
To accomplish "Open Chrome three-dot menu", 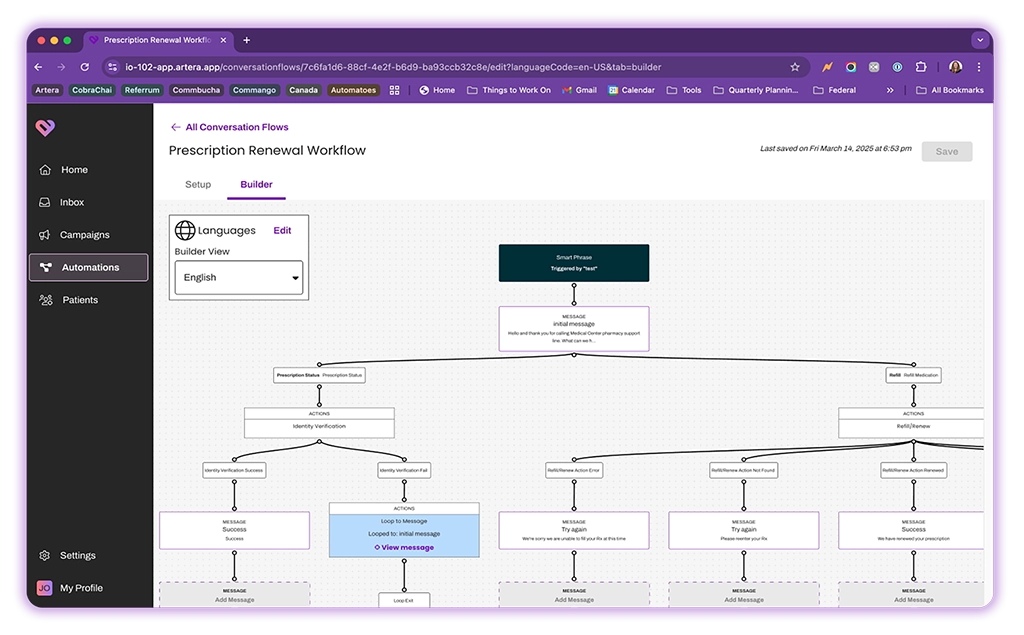I will 979,67.
